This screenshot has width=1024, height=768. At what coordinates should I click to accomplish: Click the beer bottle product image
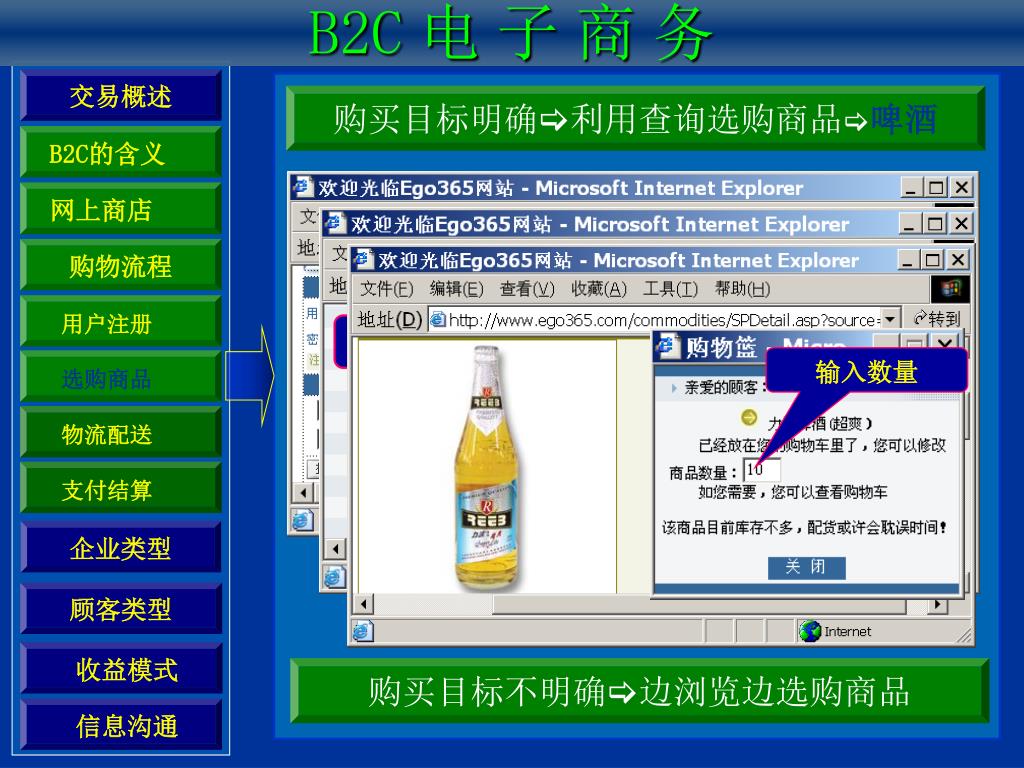(x=487, y=467)
